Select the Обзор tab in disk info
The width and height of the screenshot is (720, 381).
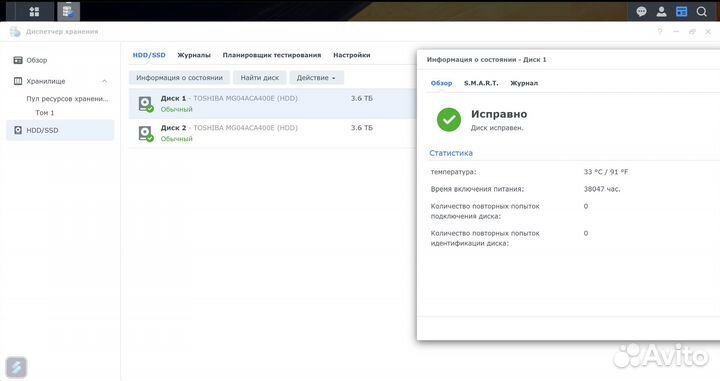click(441, 83)
